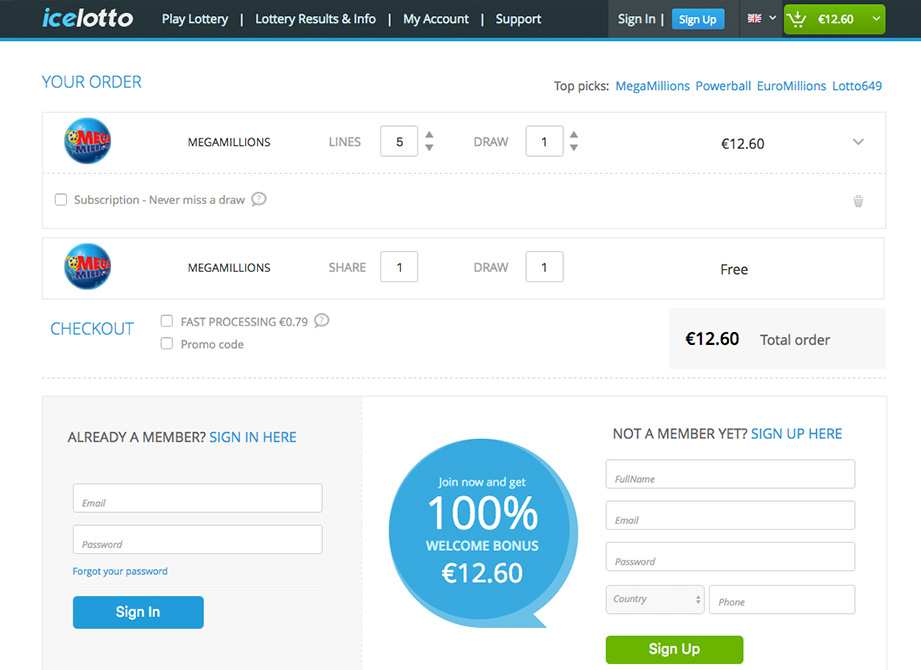921x670 pixels.
Task: Focus the Draw field in Share row
Action: (544, 267)
